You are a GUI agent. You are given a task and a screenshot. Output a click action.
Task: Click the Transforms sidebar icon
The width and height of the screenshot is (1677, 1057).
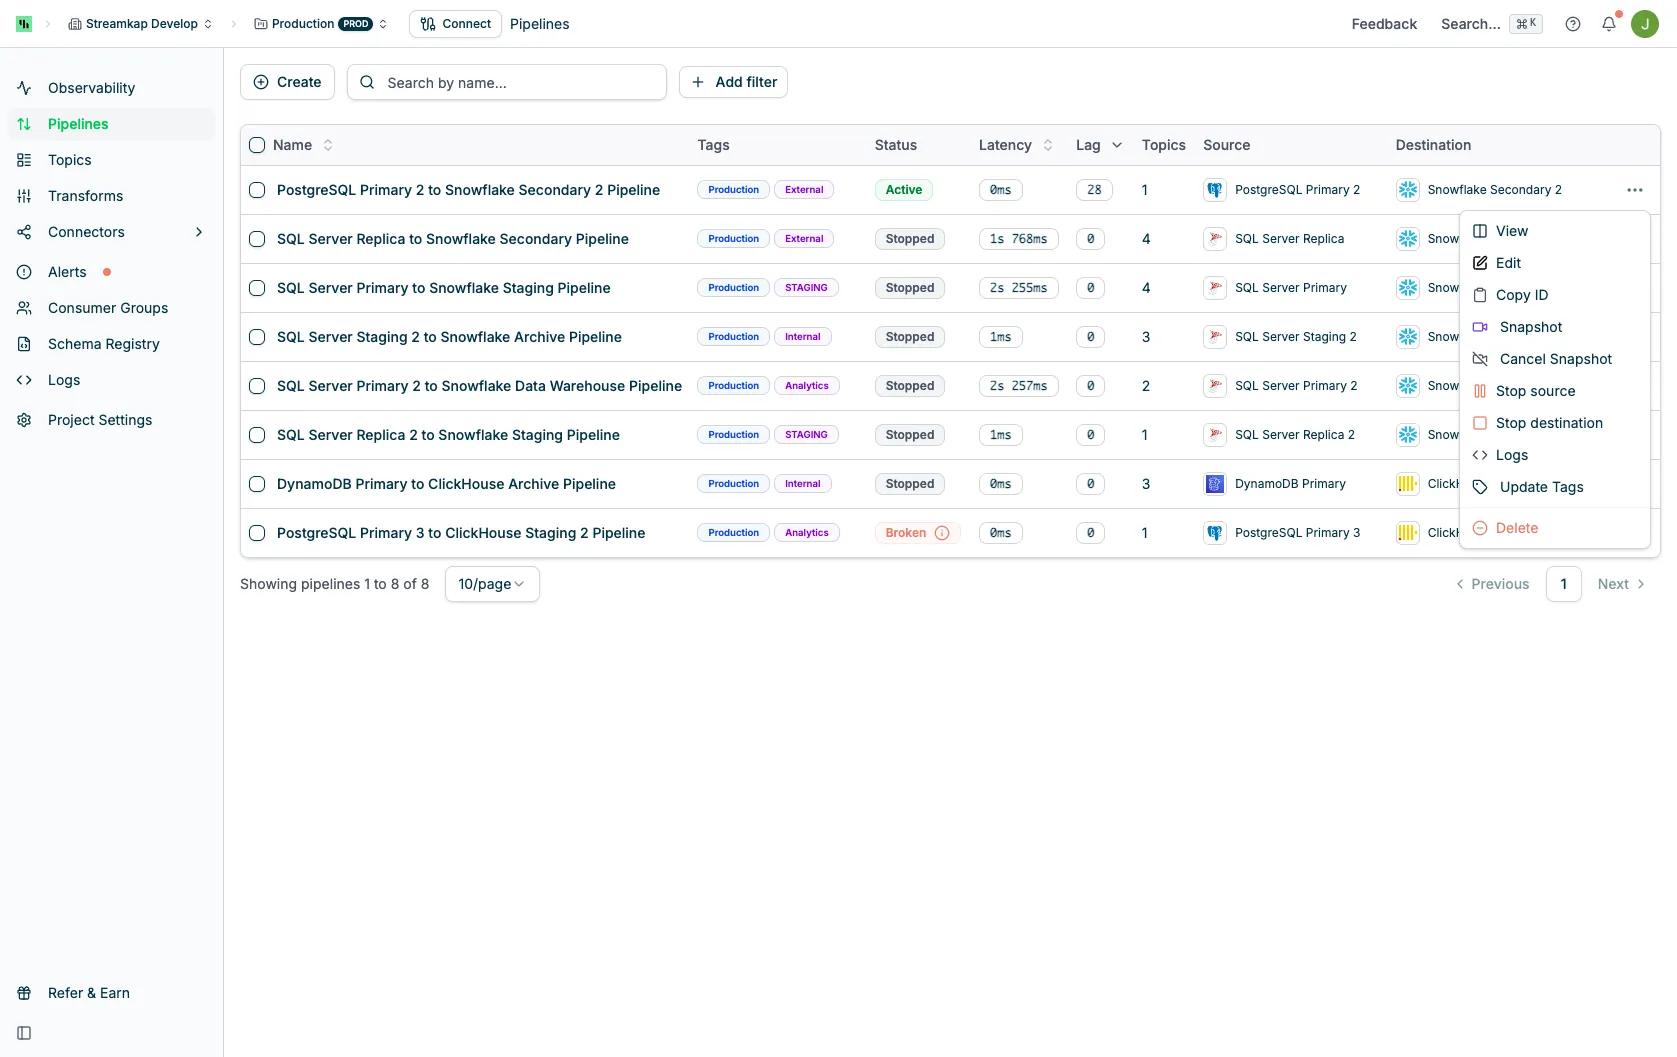24,196
